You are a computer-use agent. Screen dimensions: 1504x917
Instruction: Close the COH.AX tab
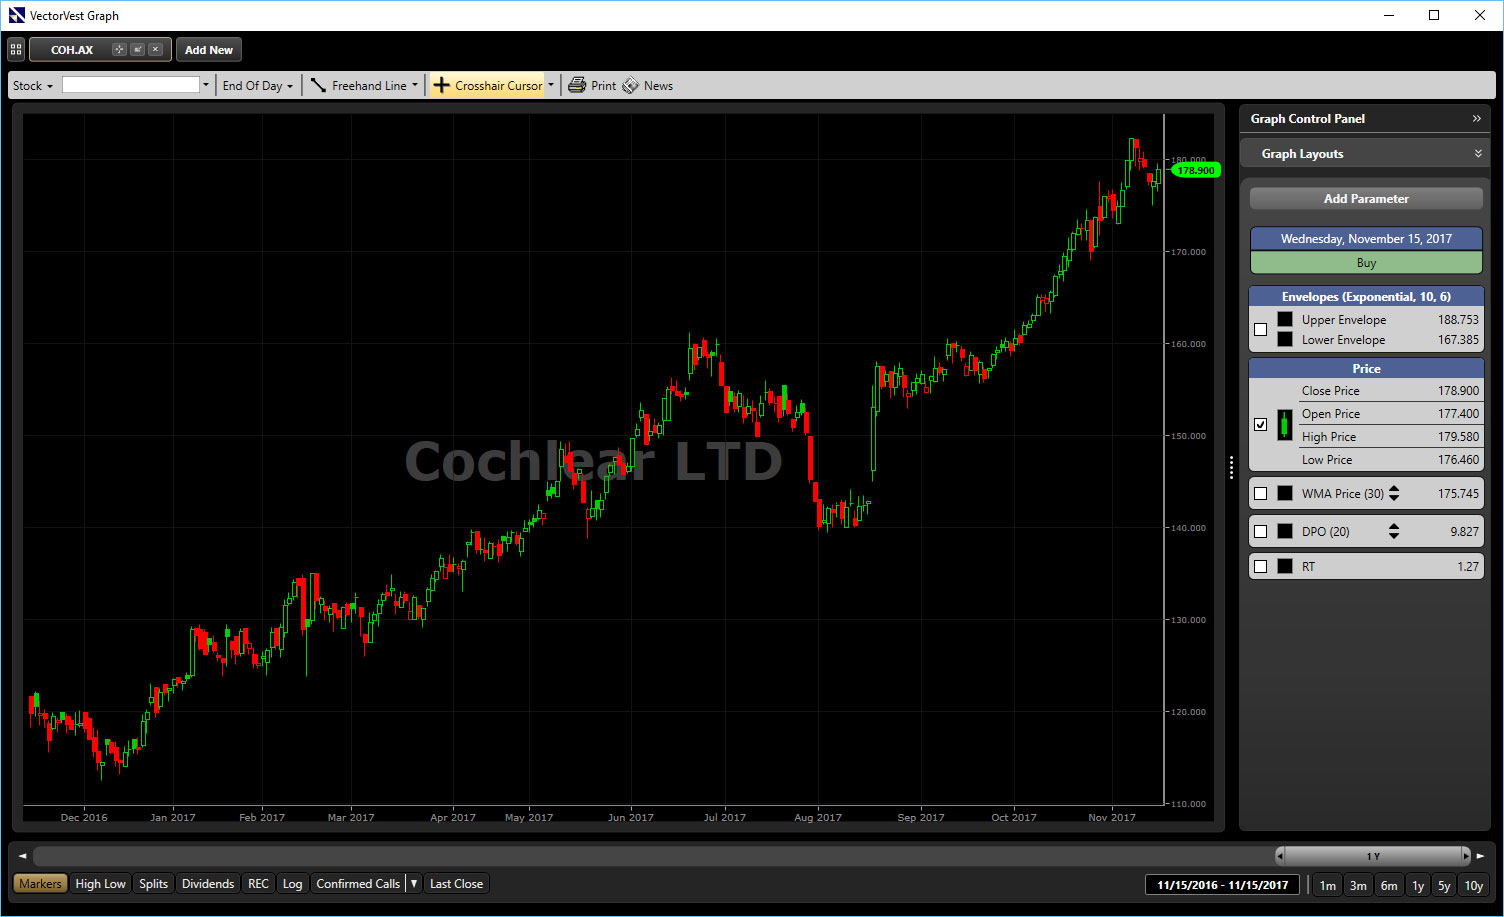pyautogui.click(x=155, y=49)
